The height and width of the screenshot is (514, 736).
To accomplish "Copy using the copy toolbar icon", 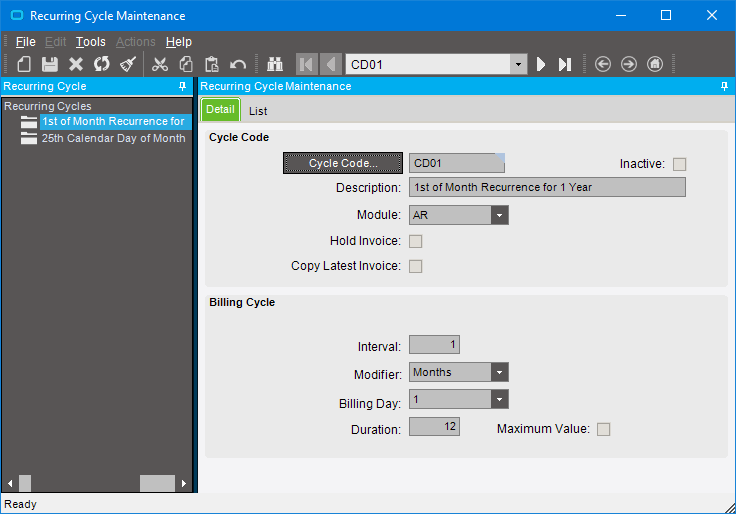I will pos(186,64).
